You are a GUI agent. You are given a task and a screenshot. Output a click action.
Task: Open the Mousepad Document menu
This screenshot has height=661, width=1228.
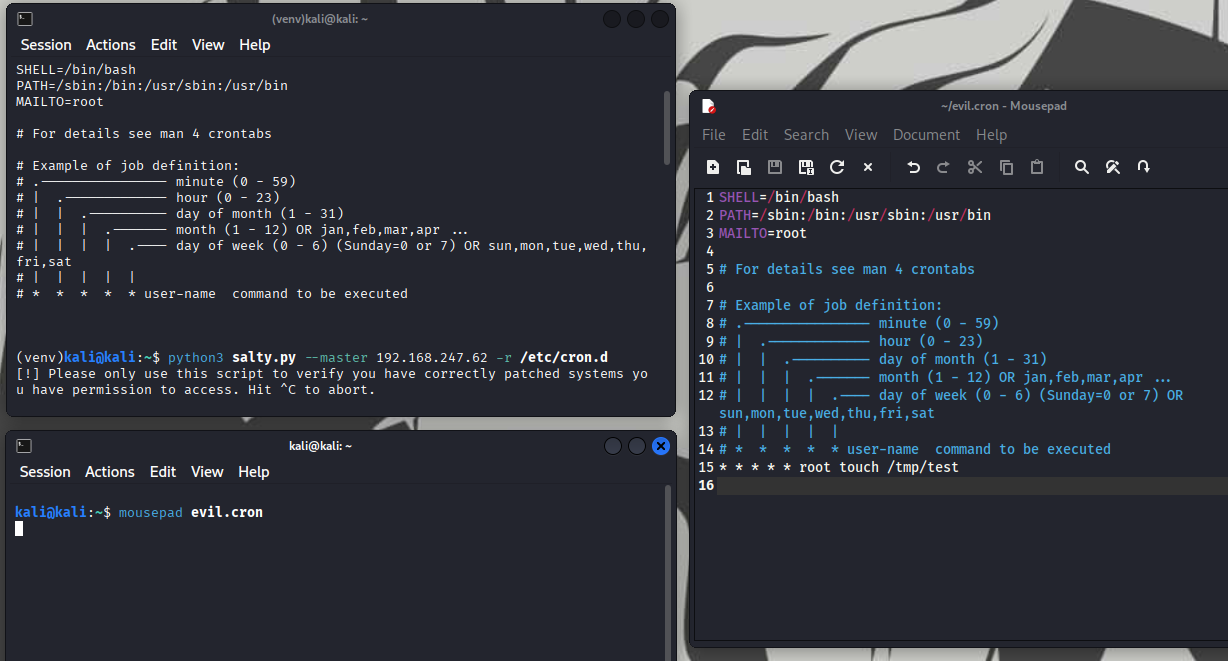click(926, 135)
